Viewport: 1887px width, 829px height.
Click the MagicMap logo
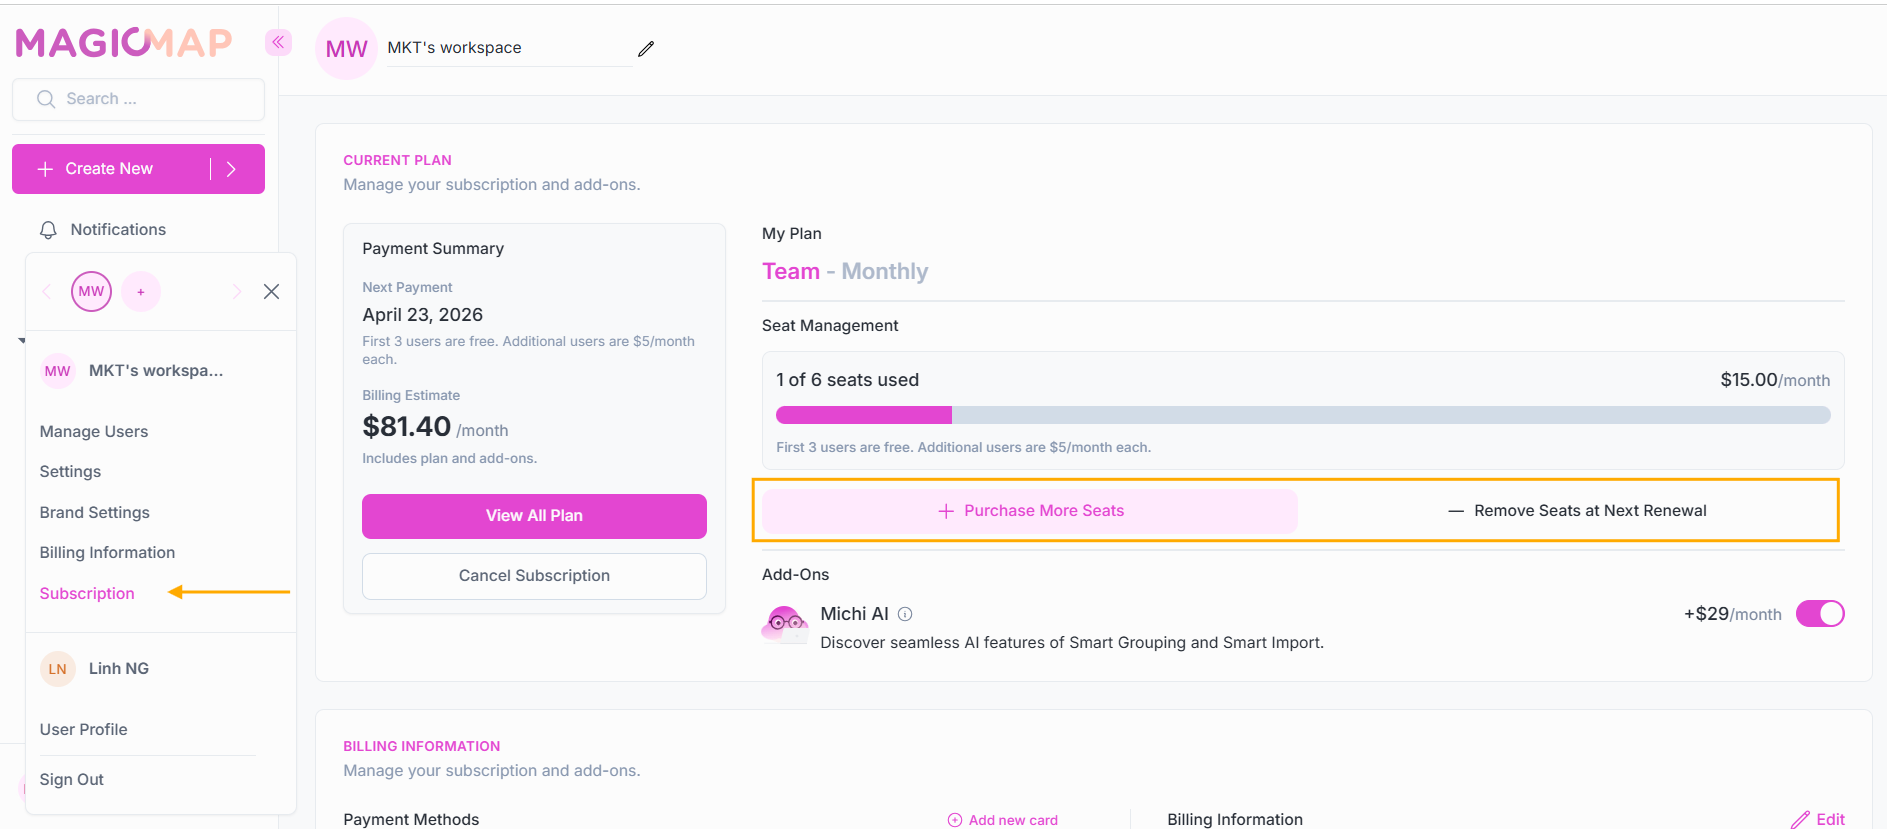point(124,42)
